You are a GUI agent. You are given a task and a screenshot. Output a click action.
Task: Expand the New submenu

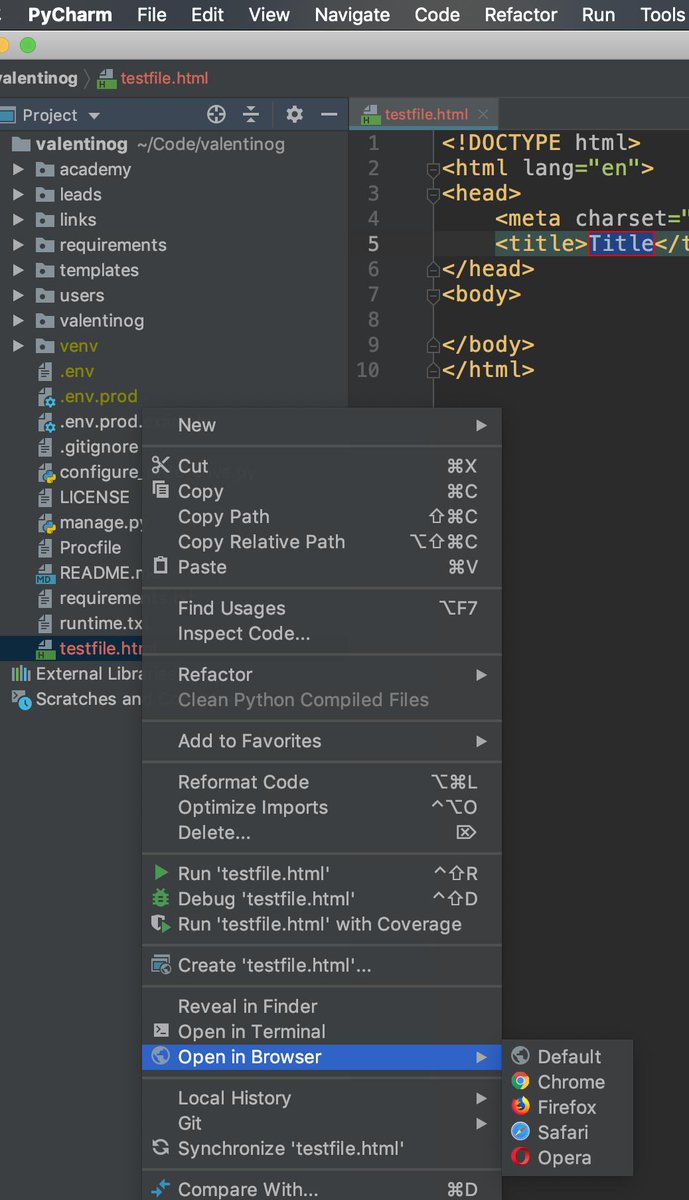click(322, 425)
